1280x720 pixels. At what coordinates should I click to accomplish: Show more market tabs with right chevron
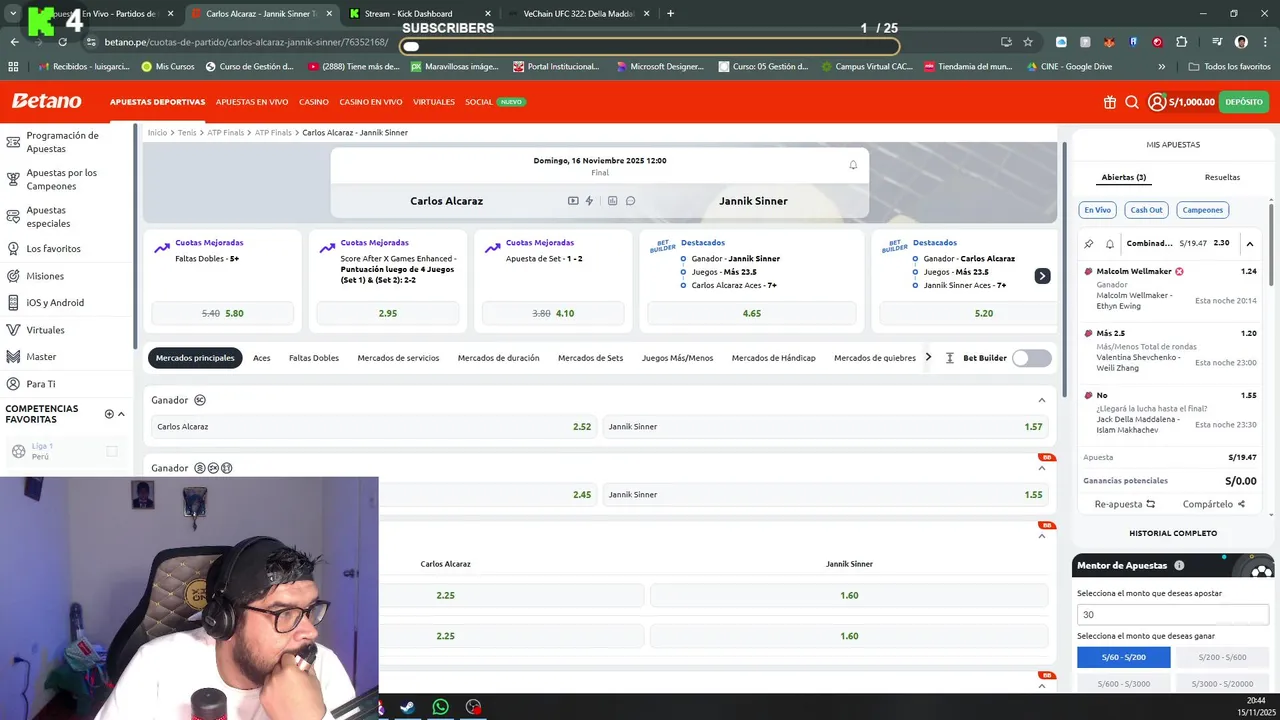tap(928, 357)
